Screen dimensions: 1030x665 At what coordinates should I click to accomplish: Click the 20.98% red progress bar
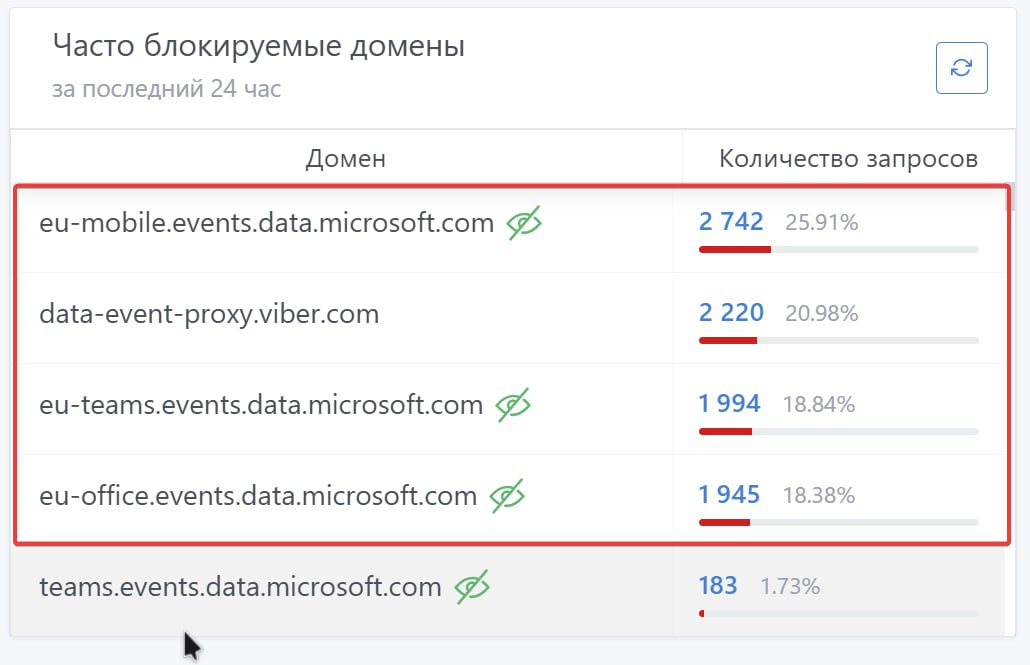pyautogui.click(x=728, y=340)
